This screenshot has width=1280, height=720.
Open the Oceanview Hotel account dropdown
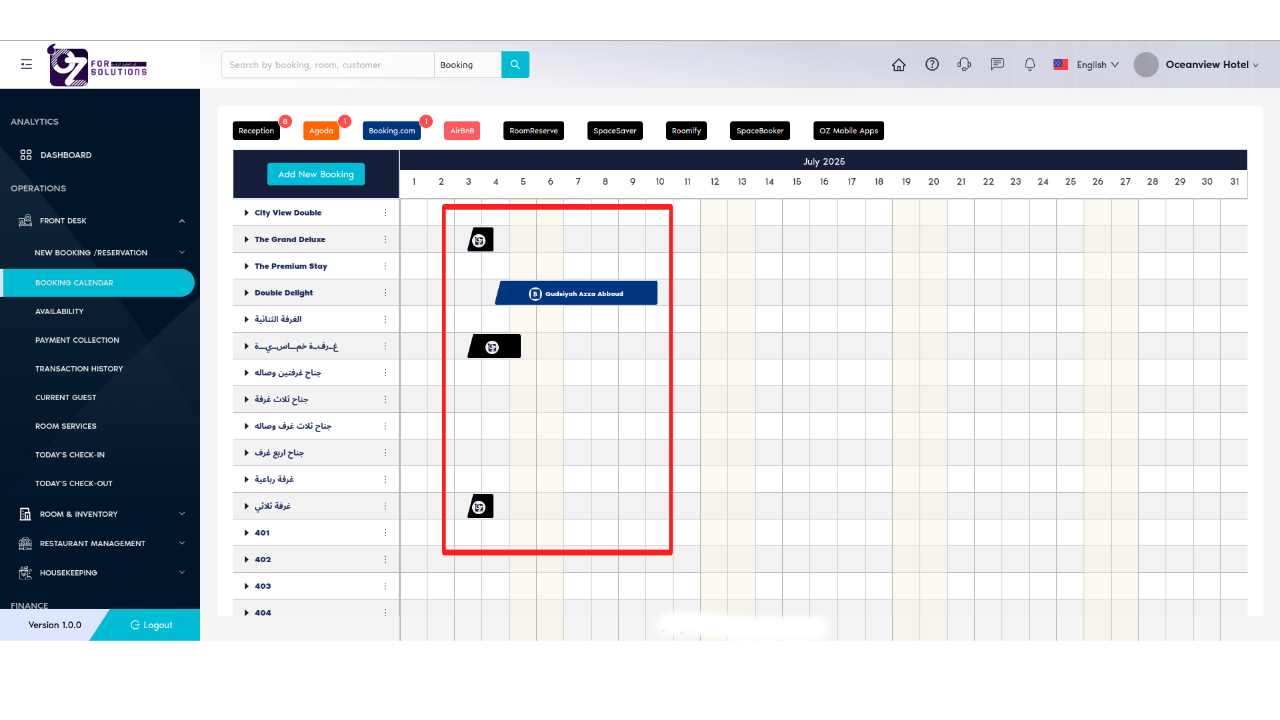1203,64
